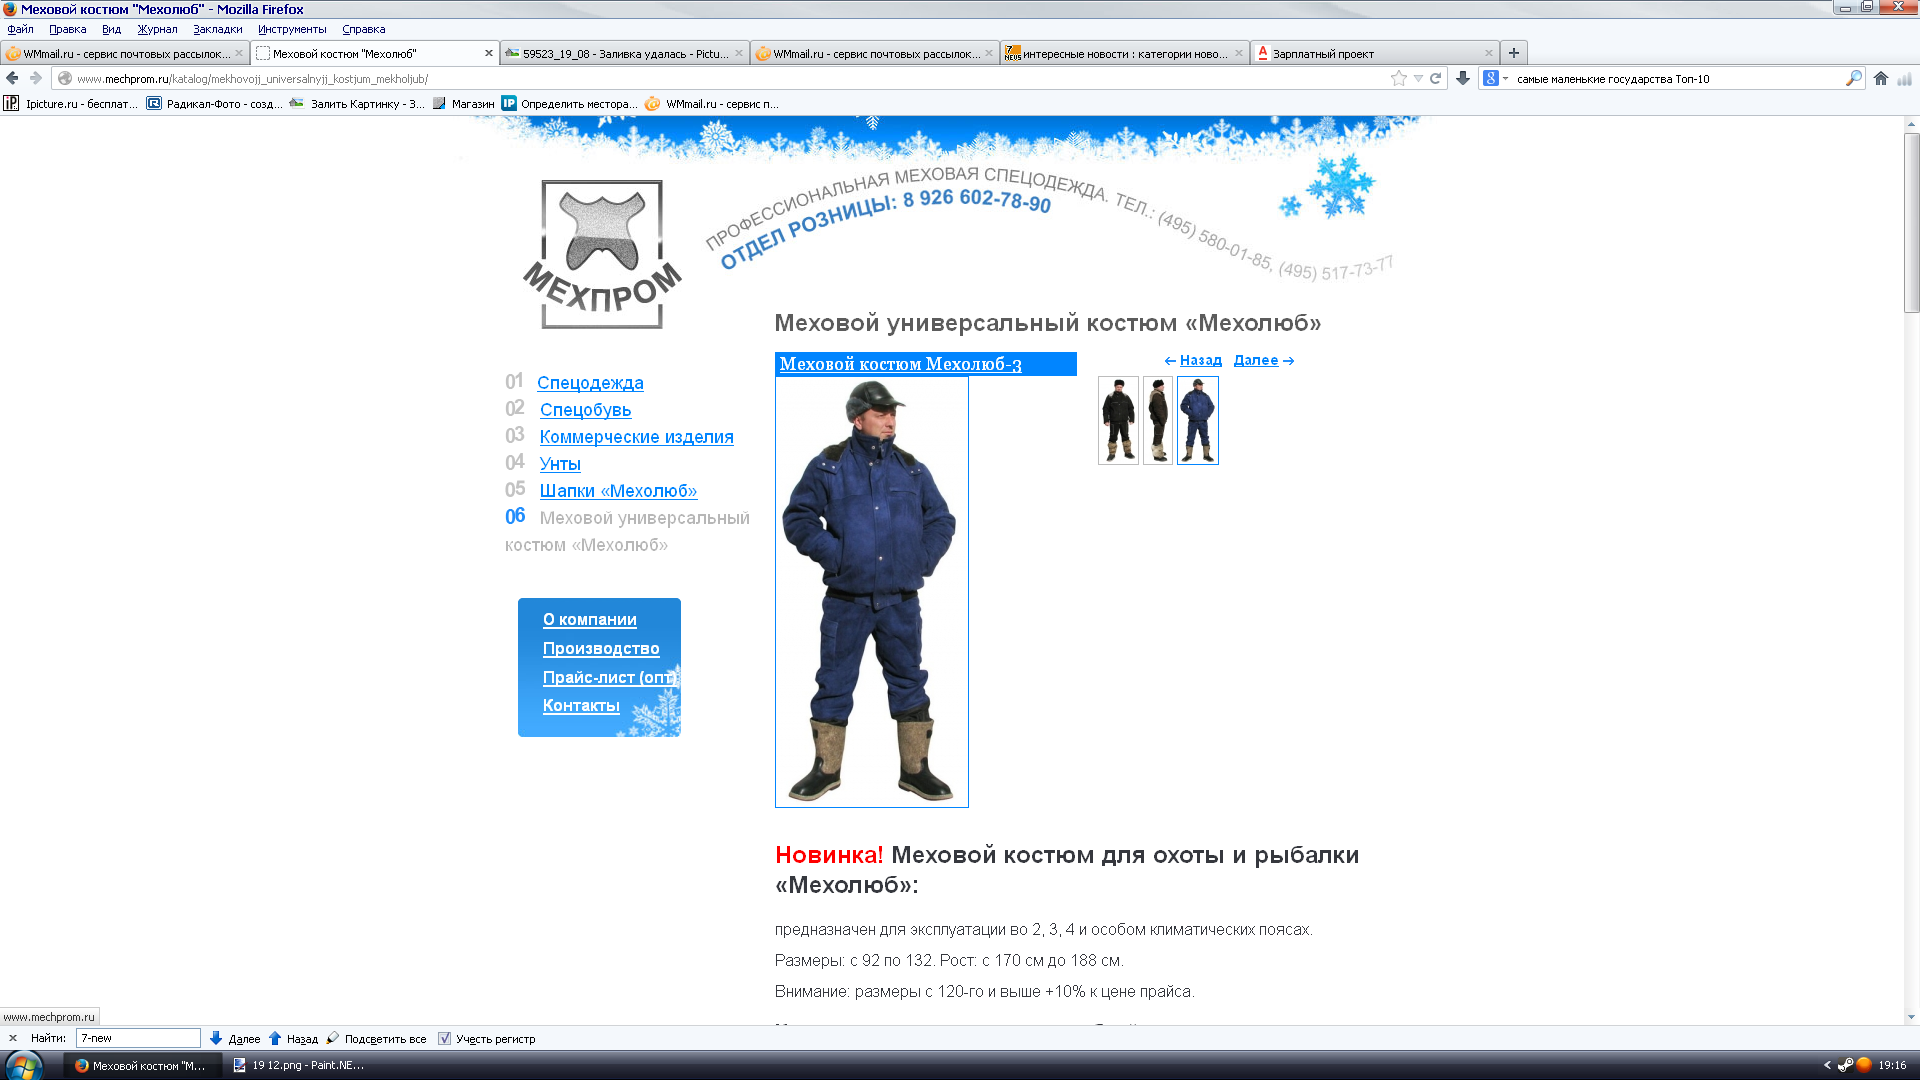The width and height of the screenshot is (1920, 1080).
Task: Click the address bar URL field
Action: pos(730,78)
